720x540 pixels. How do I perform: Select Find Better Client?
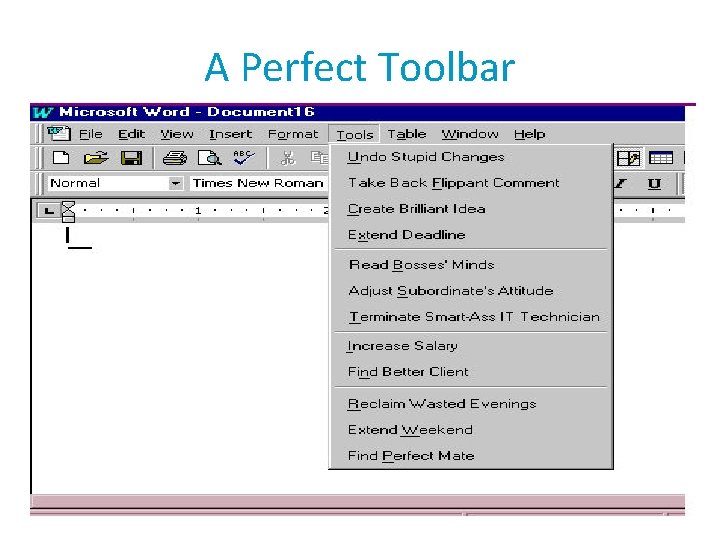471,371
